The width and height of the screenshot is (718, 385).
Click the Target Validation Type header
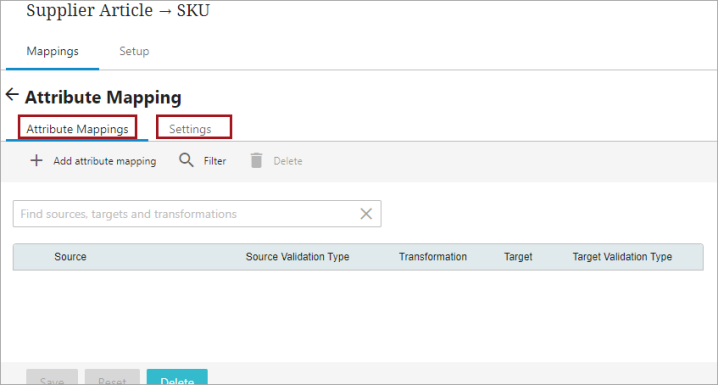(x=622, y=257)
